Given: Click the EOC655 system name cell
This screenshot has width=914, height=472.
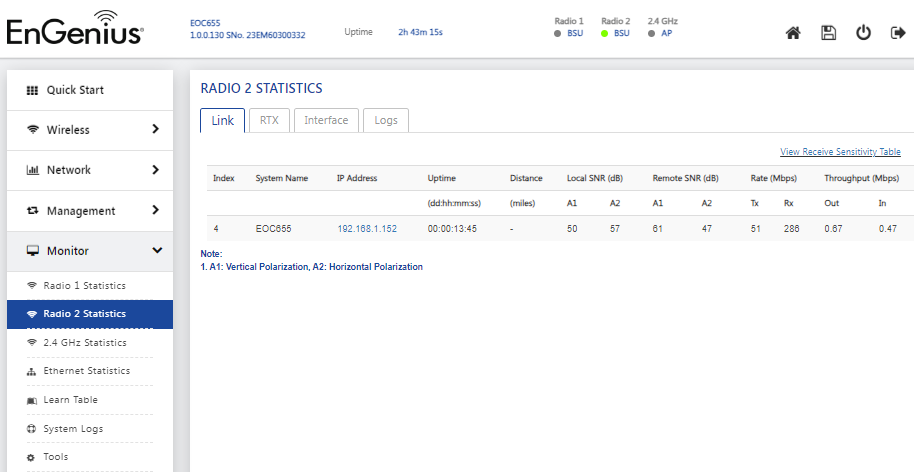Looking at the screenshot, I should (x=273, y=229).
